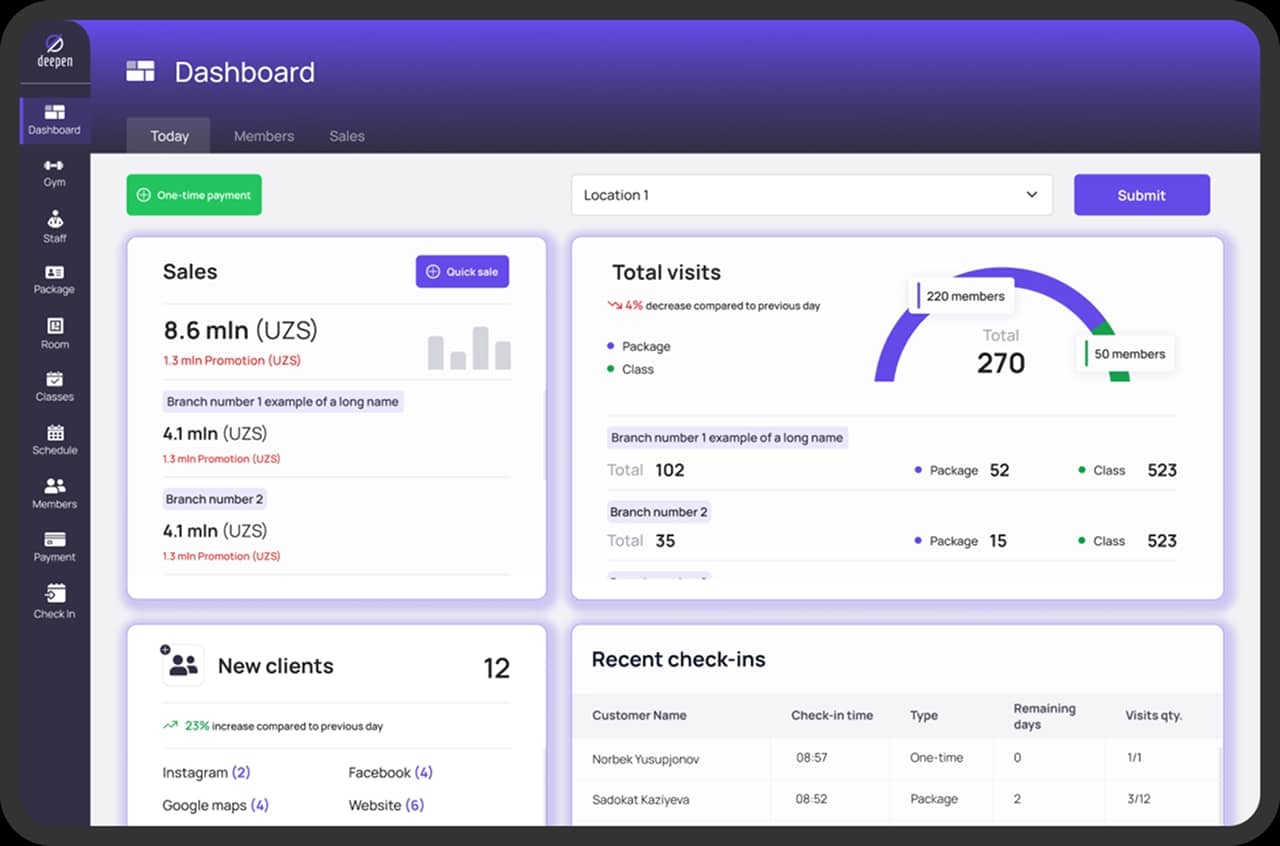
Task: Open Classes from the sidebar
Action: click(x=55, y=386)
